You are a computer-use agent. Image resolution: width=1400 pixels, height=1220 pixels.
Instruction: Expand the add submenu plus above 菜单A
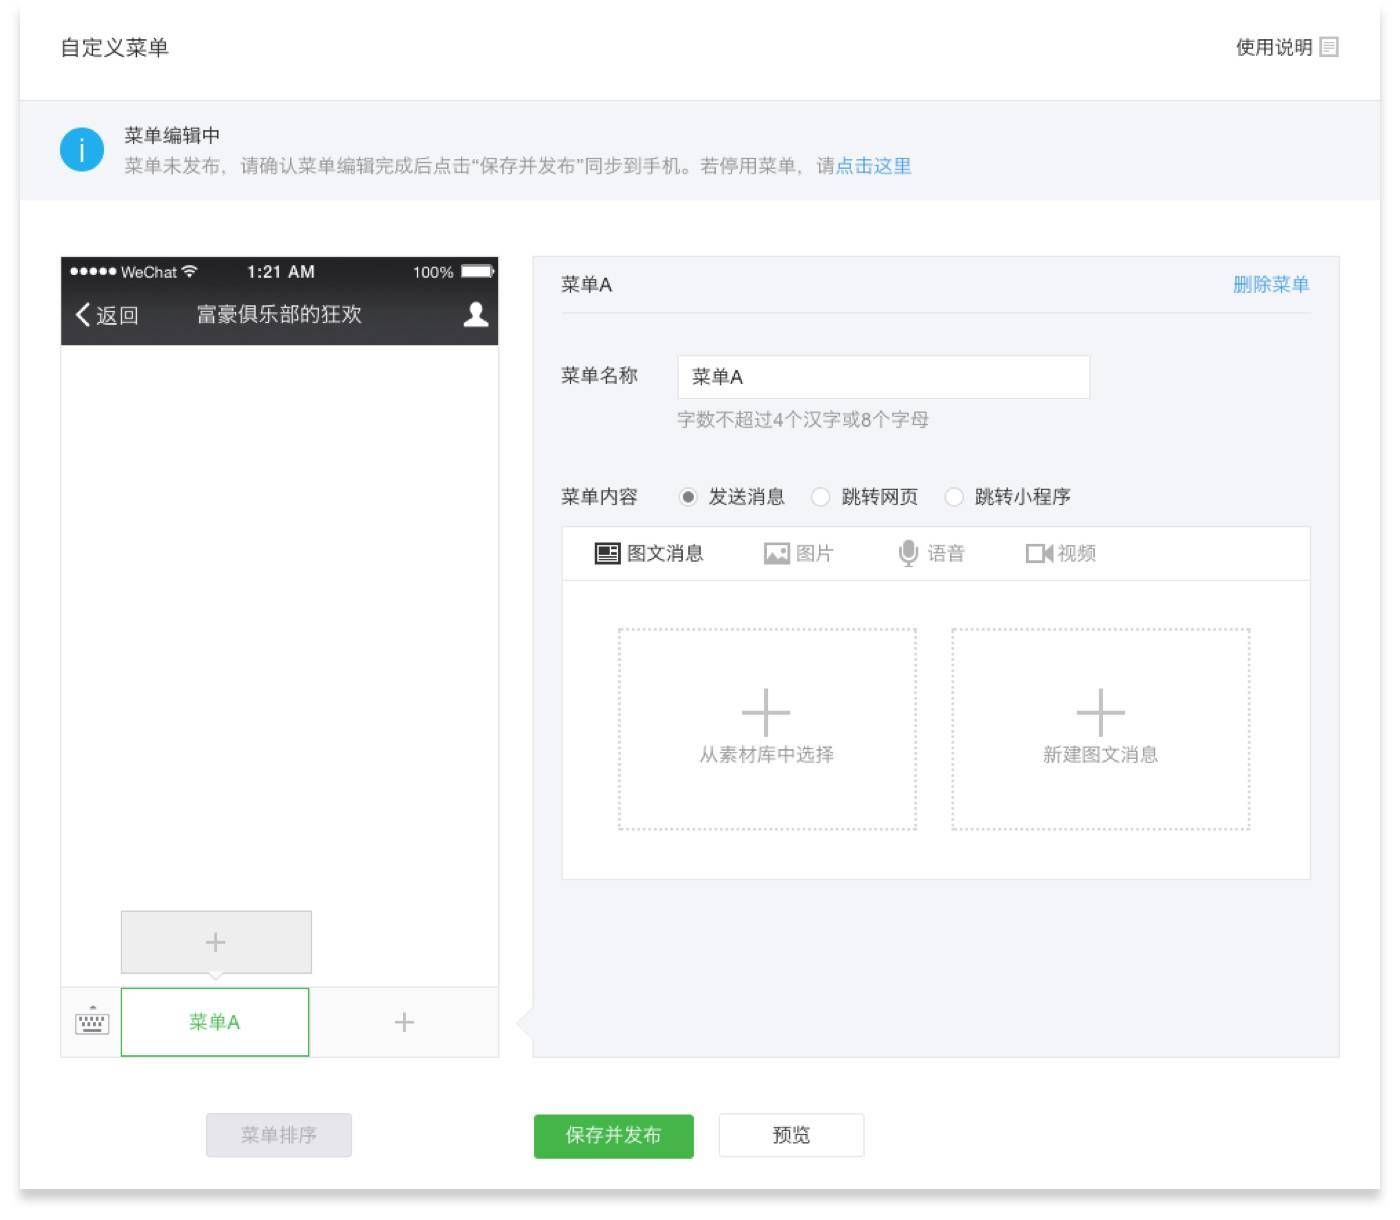tap(216, 941)
